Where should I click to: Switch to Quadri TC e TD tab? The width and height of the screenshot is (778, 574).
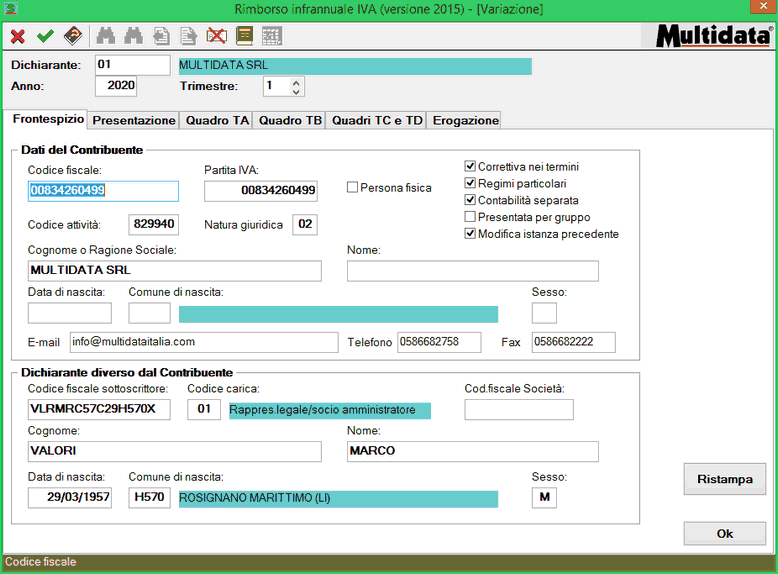[377, 121]
